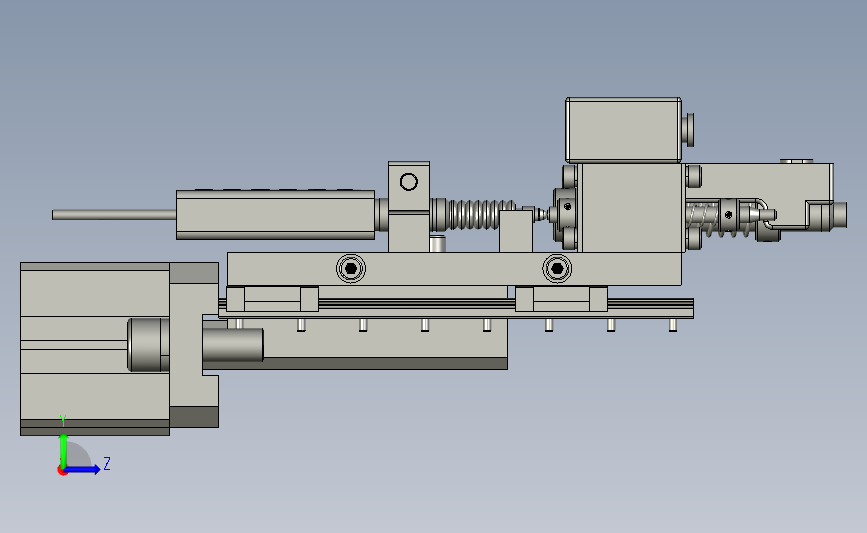Image resolution: width=867 pixels, height=533 pixels.
Task: Select the long cylinder body left of bracket
Action: click(x=275, y=215)
